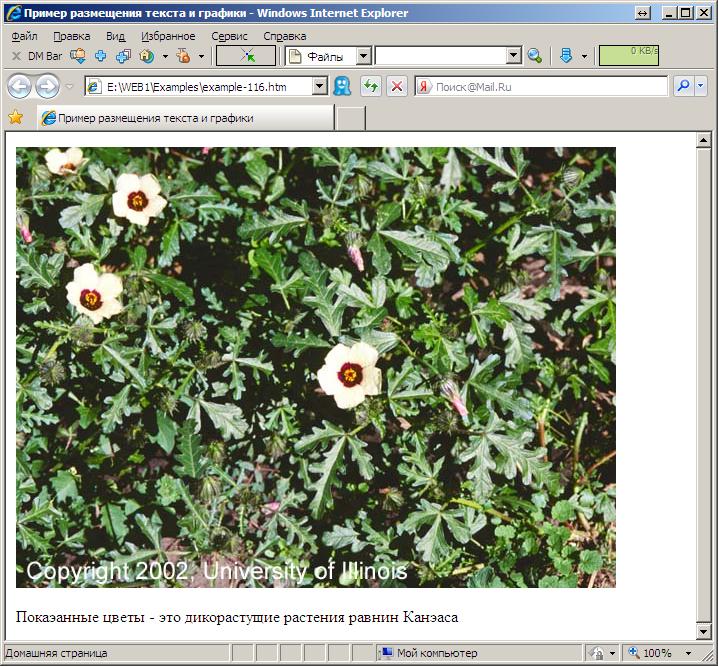Click the DM Bar multiple-windows download icon

pos(123,56)
